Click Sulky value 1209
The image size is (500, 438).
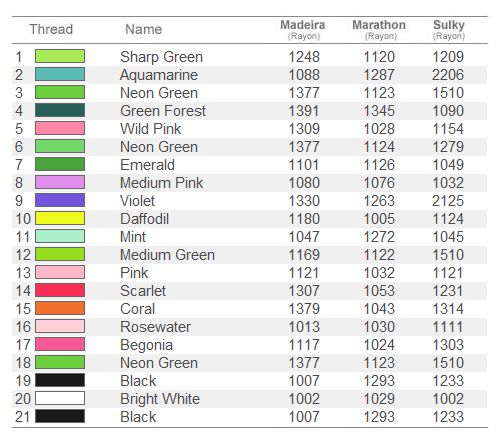[x=448, y=57]
